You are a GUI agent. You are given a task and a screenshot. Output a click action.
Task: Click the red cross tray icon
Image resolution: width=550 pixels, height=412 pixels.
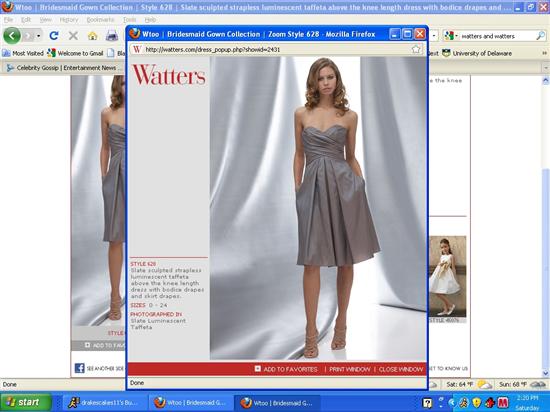coord(490,403)
